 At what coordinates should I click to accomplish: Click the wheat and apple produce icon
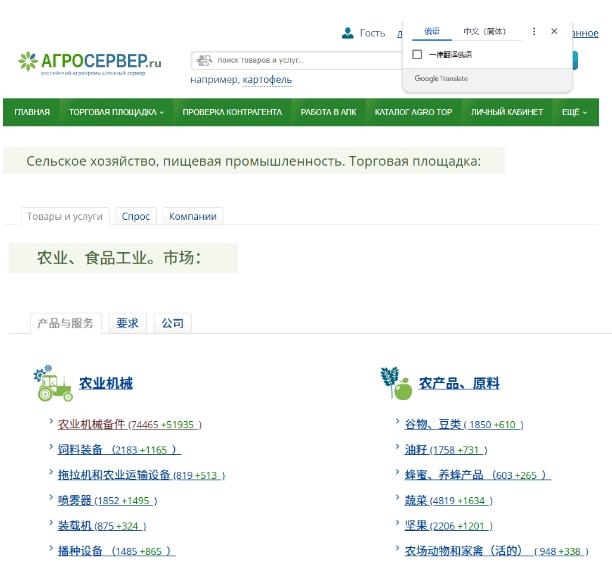pos(395,383)
